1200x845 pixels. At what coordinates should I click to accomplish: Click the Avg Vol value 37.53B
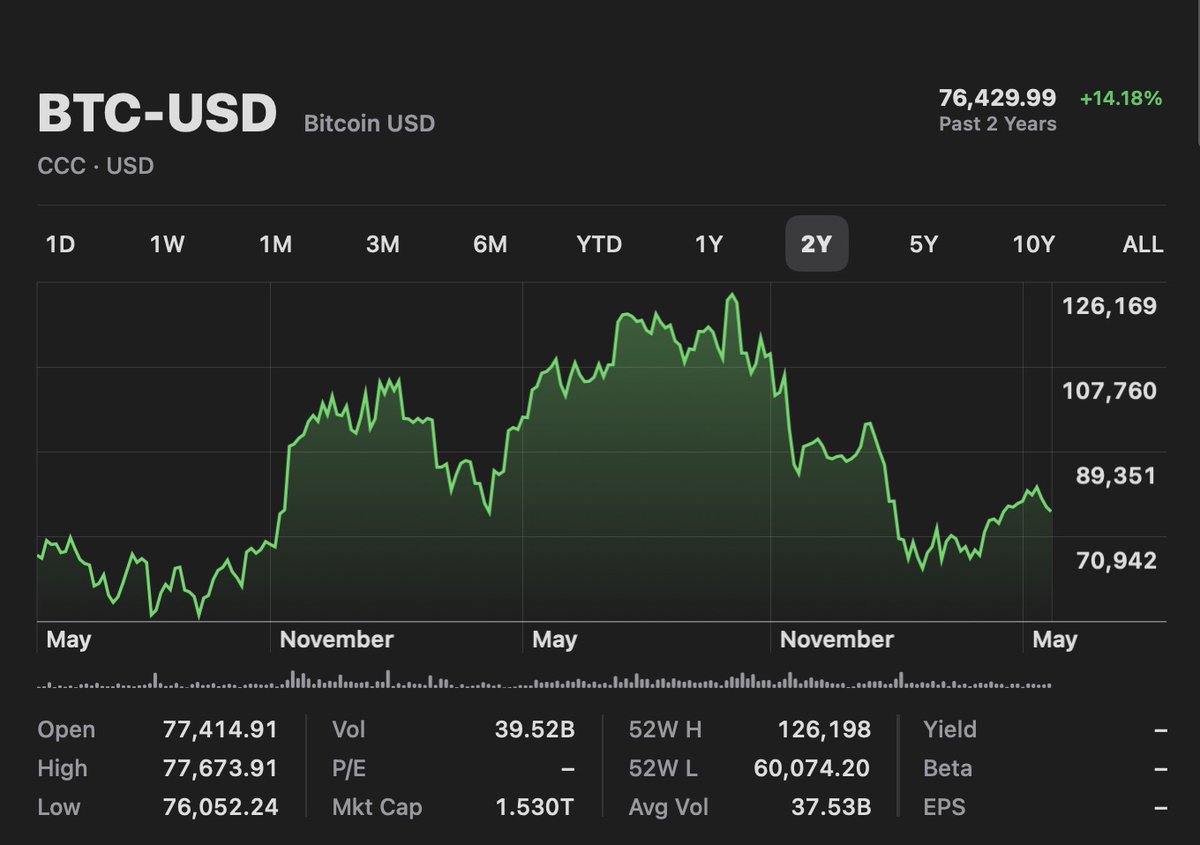829,807
